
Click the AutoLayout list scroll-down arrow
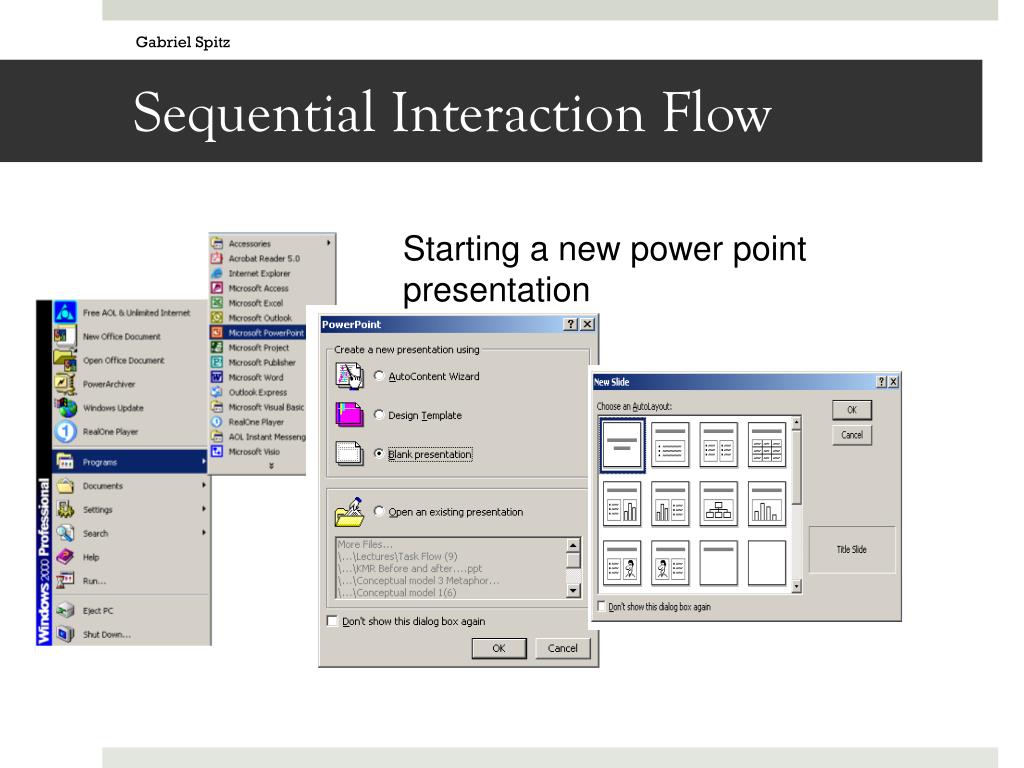click(x=796, y=587)
